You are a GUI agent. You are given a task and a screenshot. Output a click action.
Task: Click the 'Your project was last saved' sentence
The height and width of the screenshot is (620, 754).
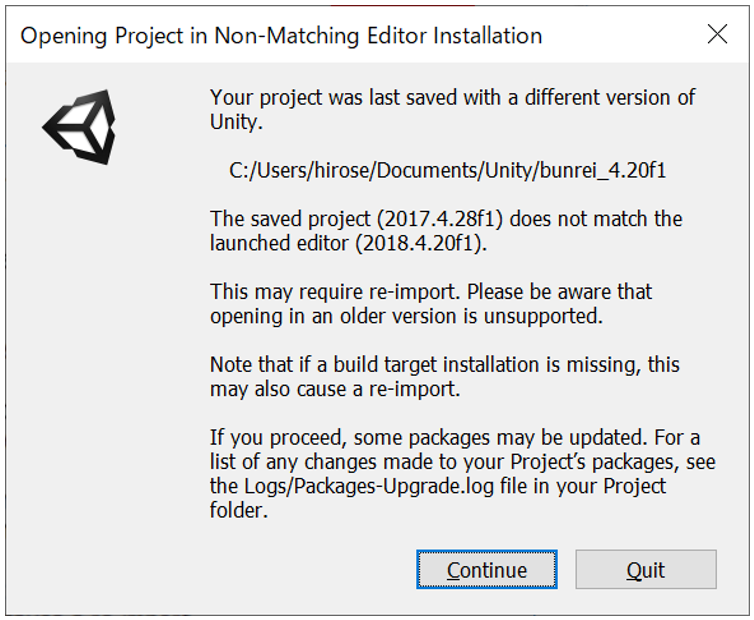tap(452, 98)
